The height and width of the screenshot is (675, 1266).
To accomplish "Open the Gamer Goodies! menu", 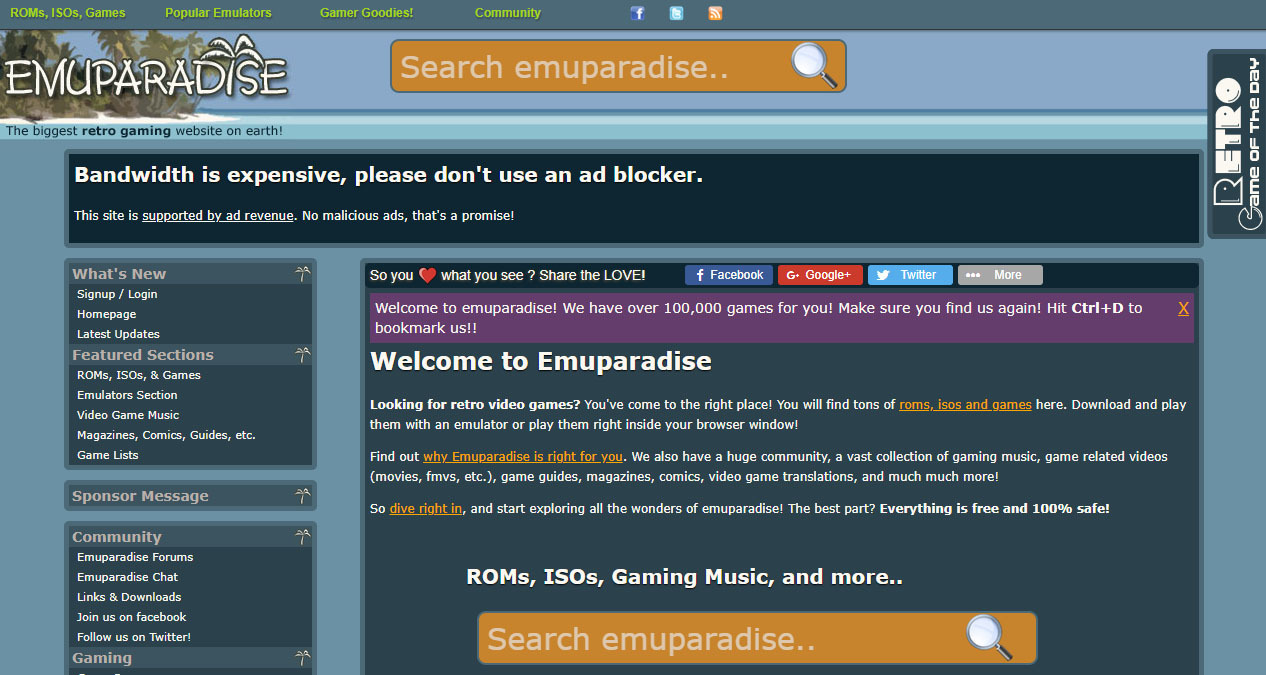I will pos(365,13).
